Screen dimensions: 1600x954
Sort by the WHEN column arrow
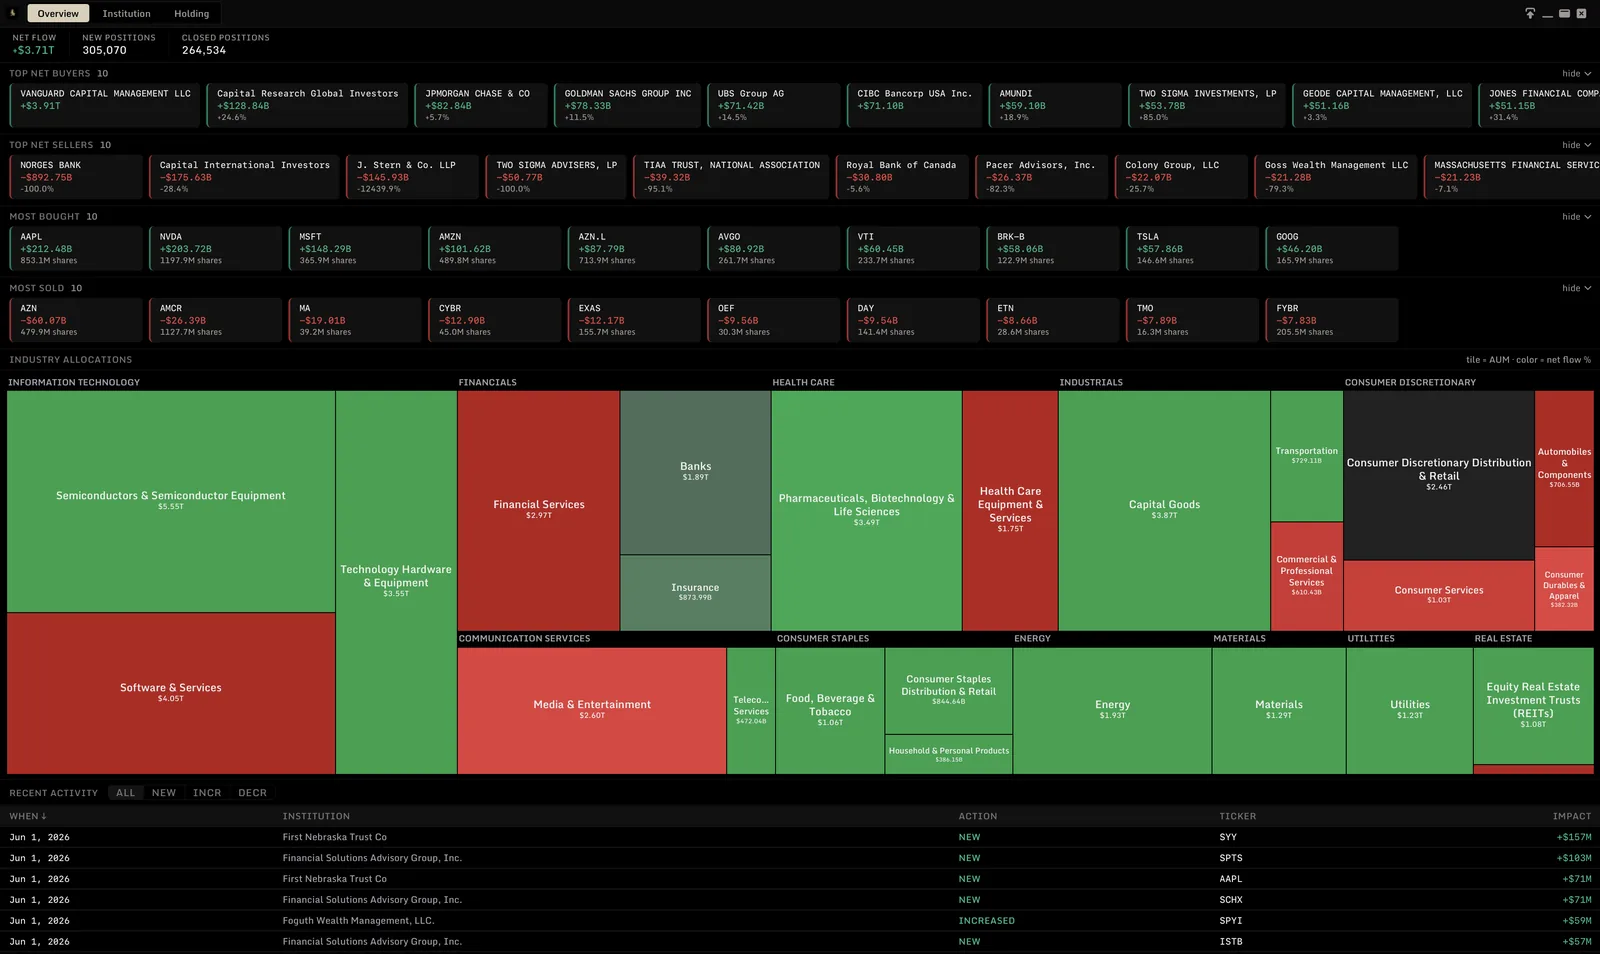[x=44, y=816]
